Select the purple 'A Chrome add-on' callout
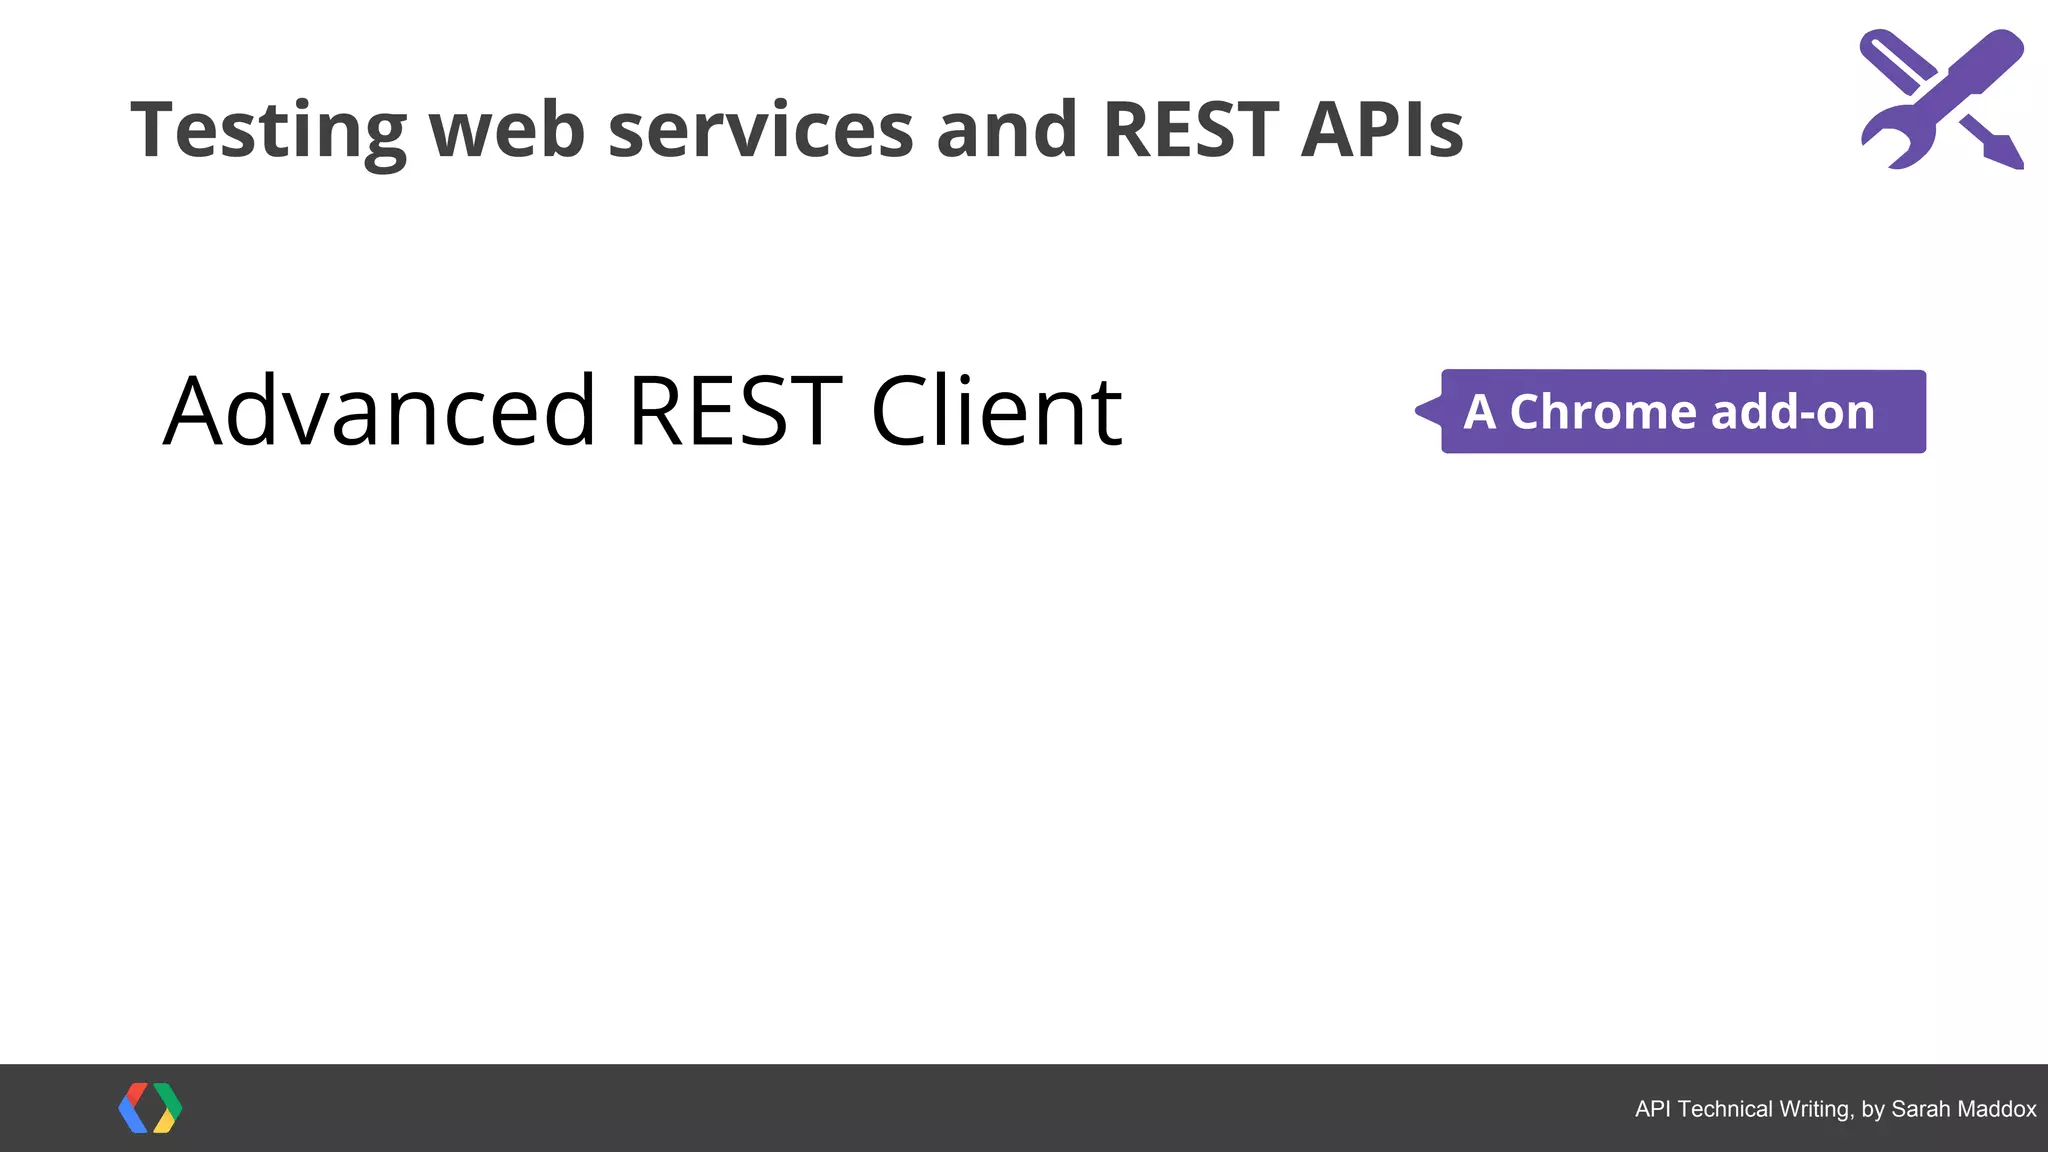 1683,411
